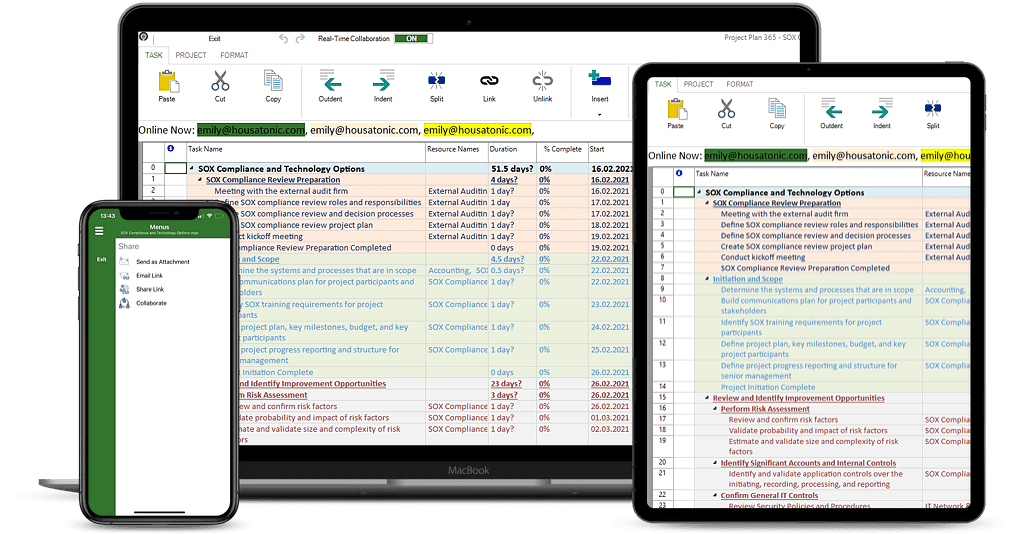The image size is (1012, 534).
Task: Tap the Send as Attachment envelope icon on iPhone
Action: point(125,262)
